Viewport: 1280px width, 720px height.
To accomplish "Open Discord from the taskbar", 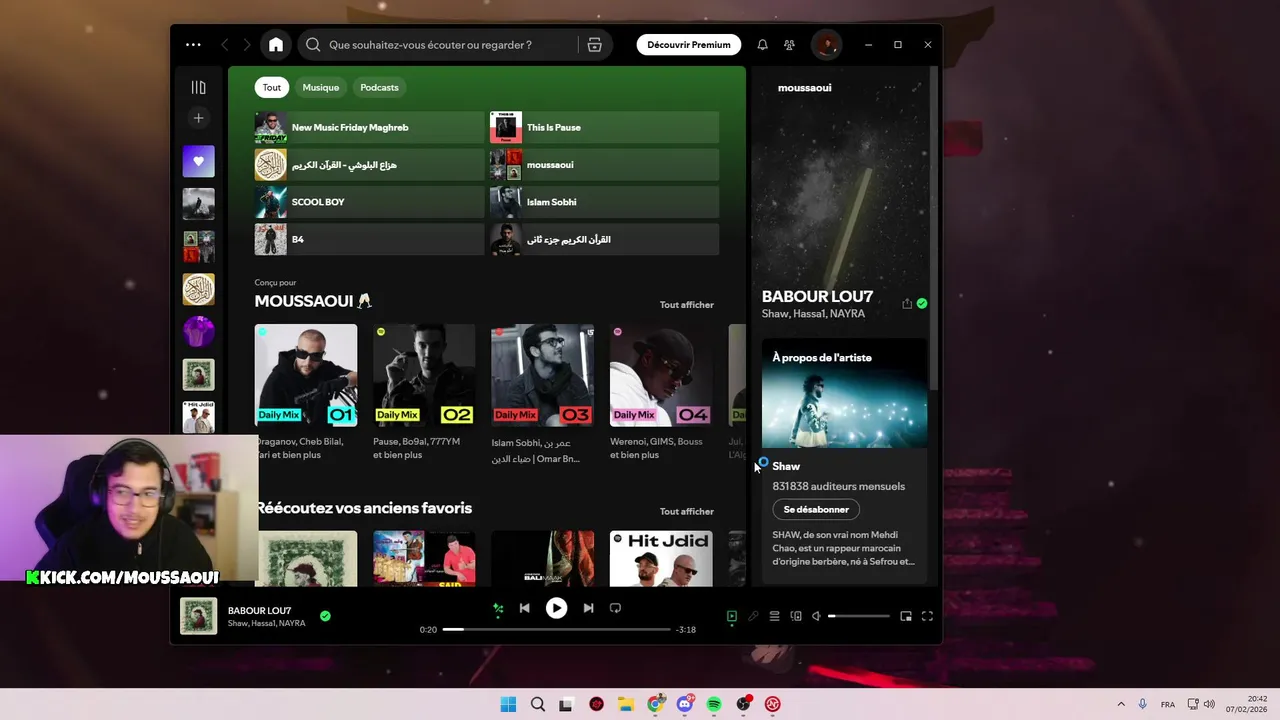I will (685, 704).
